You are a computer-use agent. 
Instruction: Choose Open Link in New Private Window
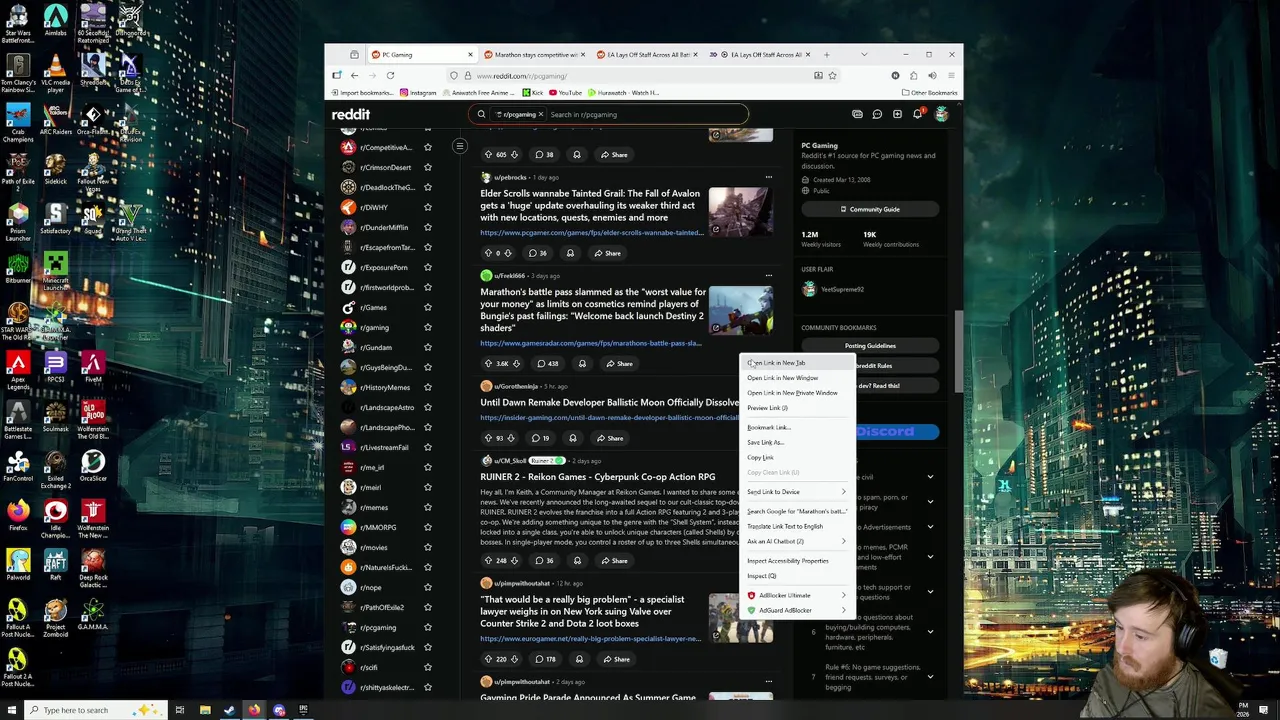pyautogui.click(x=797, y=393)
